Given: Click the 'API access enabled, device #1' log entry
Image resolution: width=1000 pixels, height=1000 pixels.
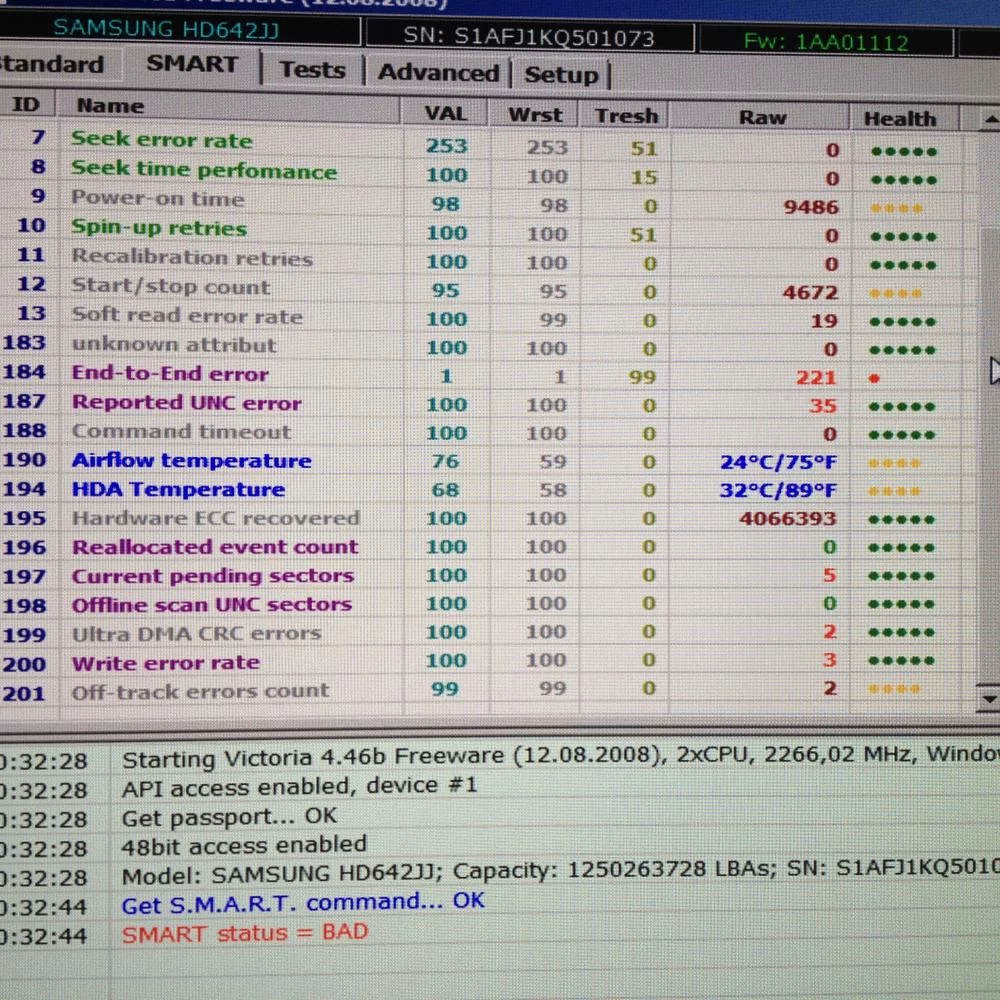Looking at the screenshot, I should tap(300, 787).
